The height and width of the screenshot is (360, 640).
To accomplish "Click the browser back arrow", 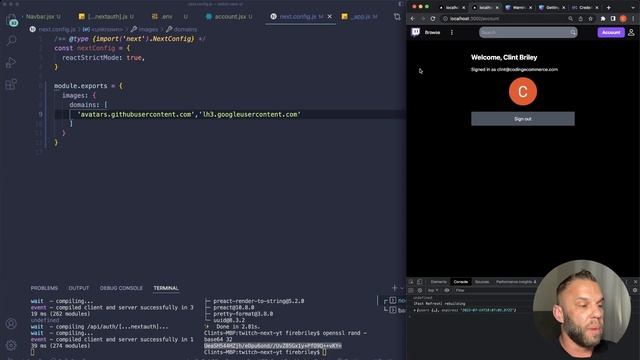I will point(413,19).
